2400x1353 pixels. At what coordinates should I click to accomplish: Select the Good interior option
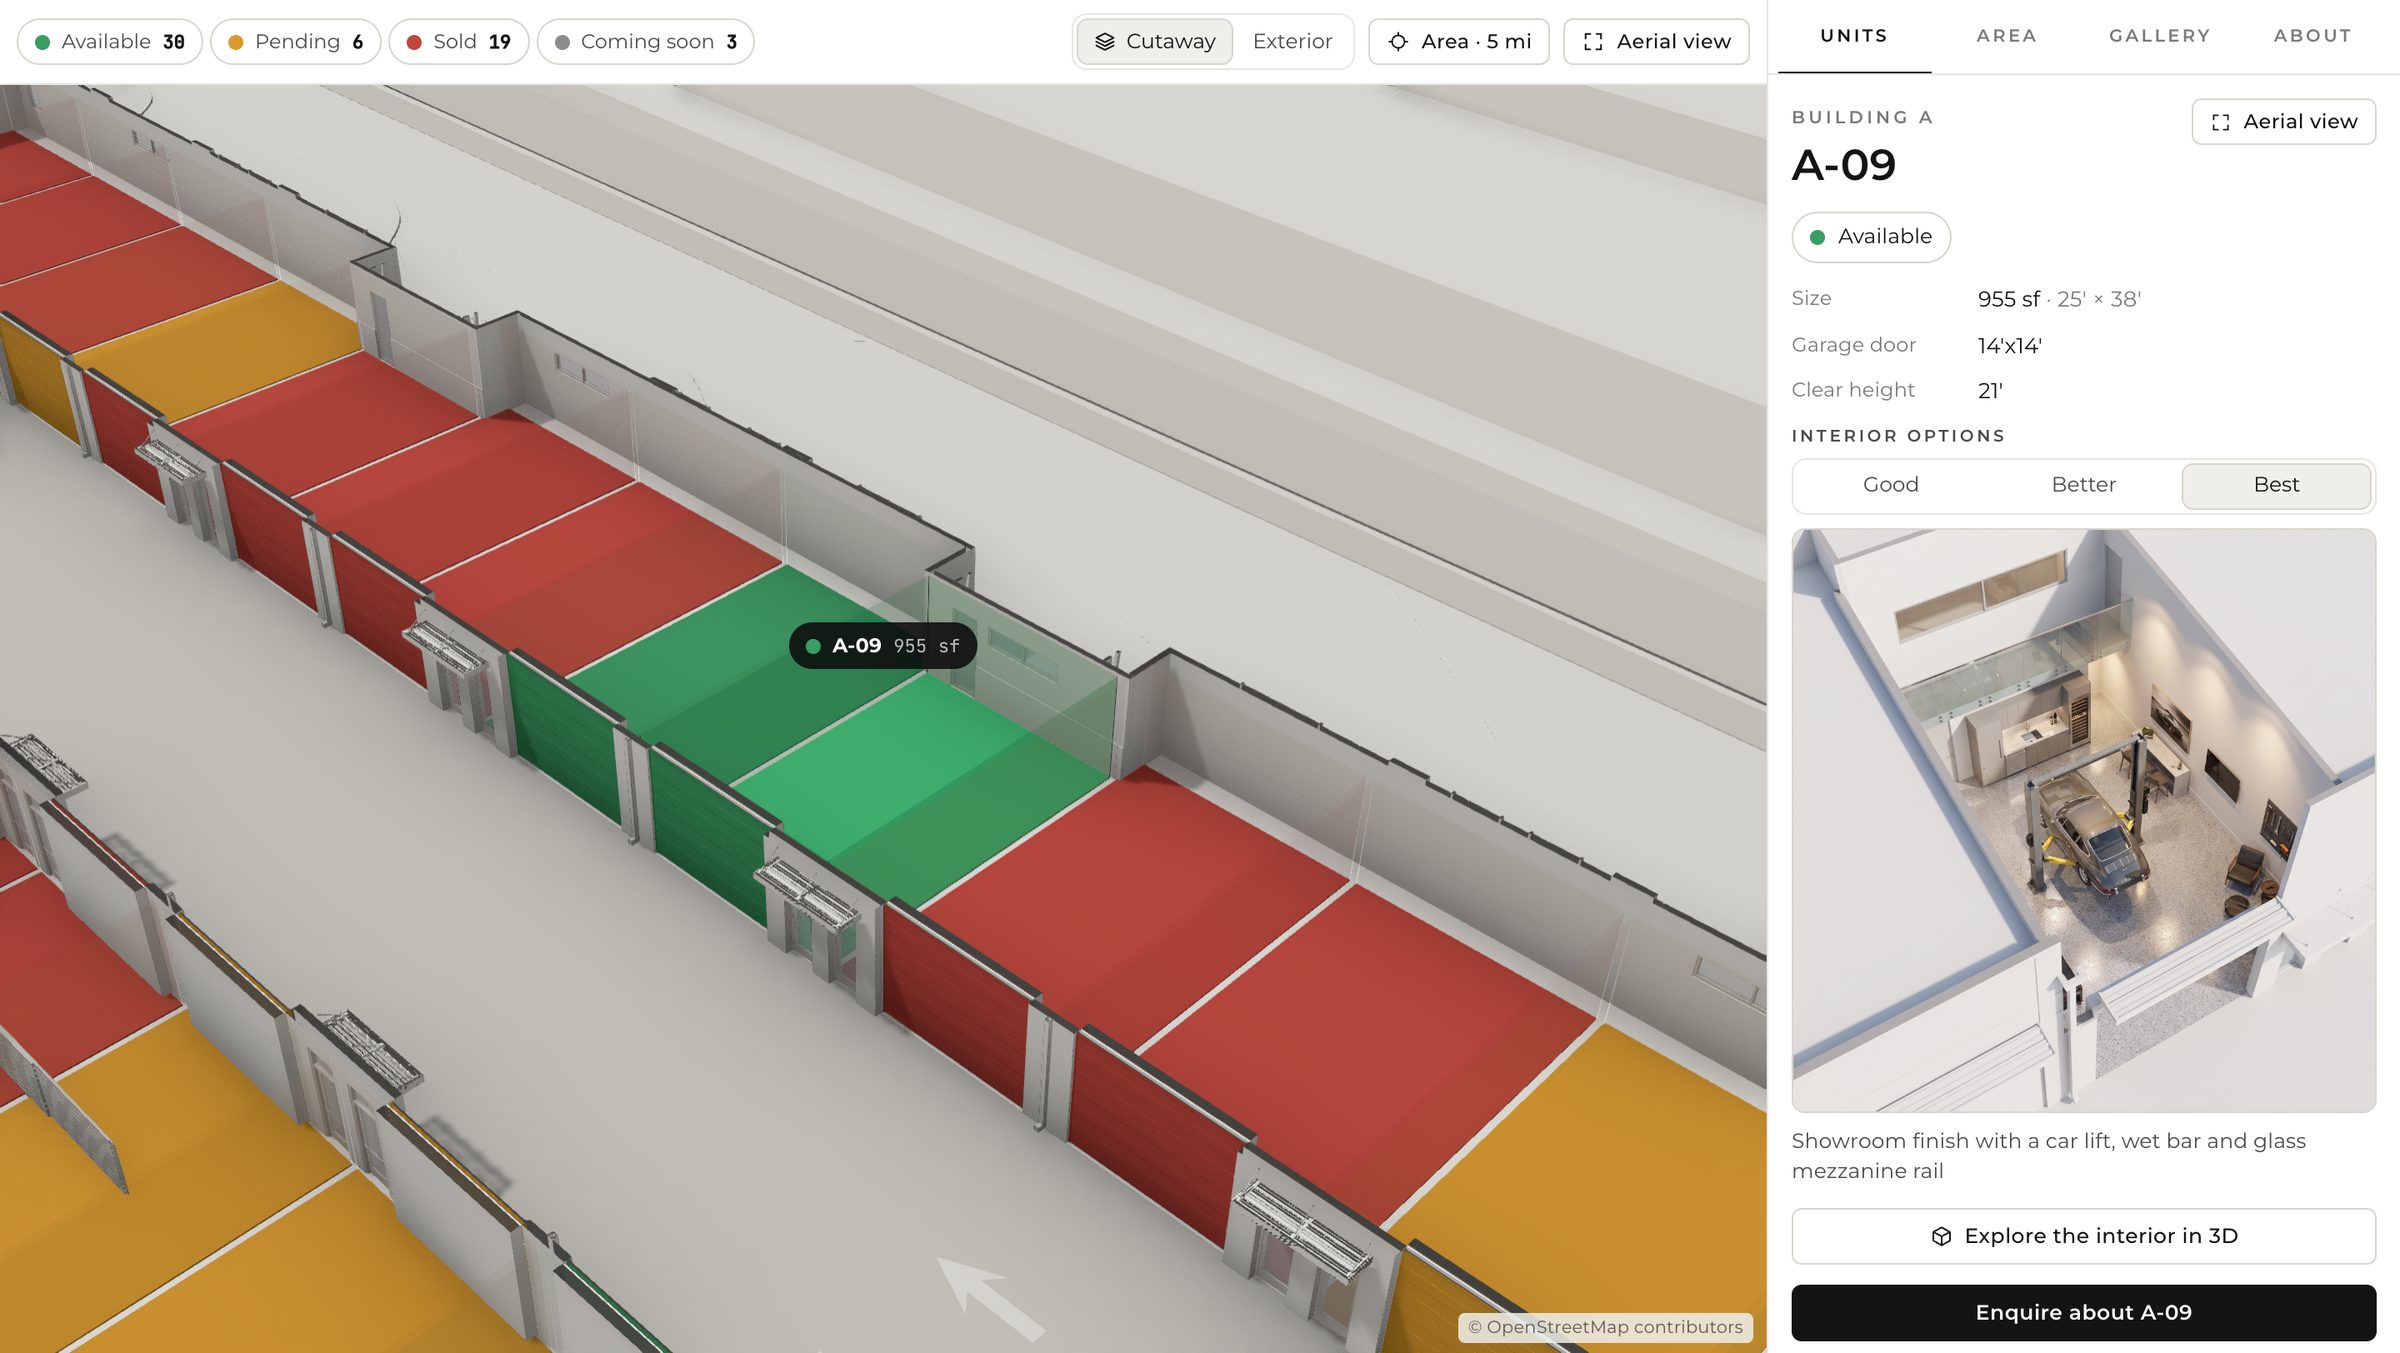(1890, 485)
